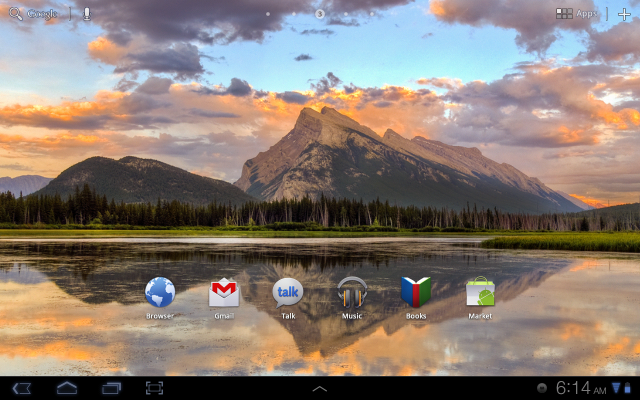640x400 pixels.
Task: Tap the screenshot capture icon
Action: [154, 388]
